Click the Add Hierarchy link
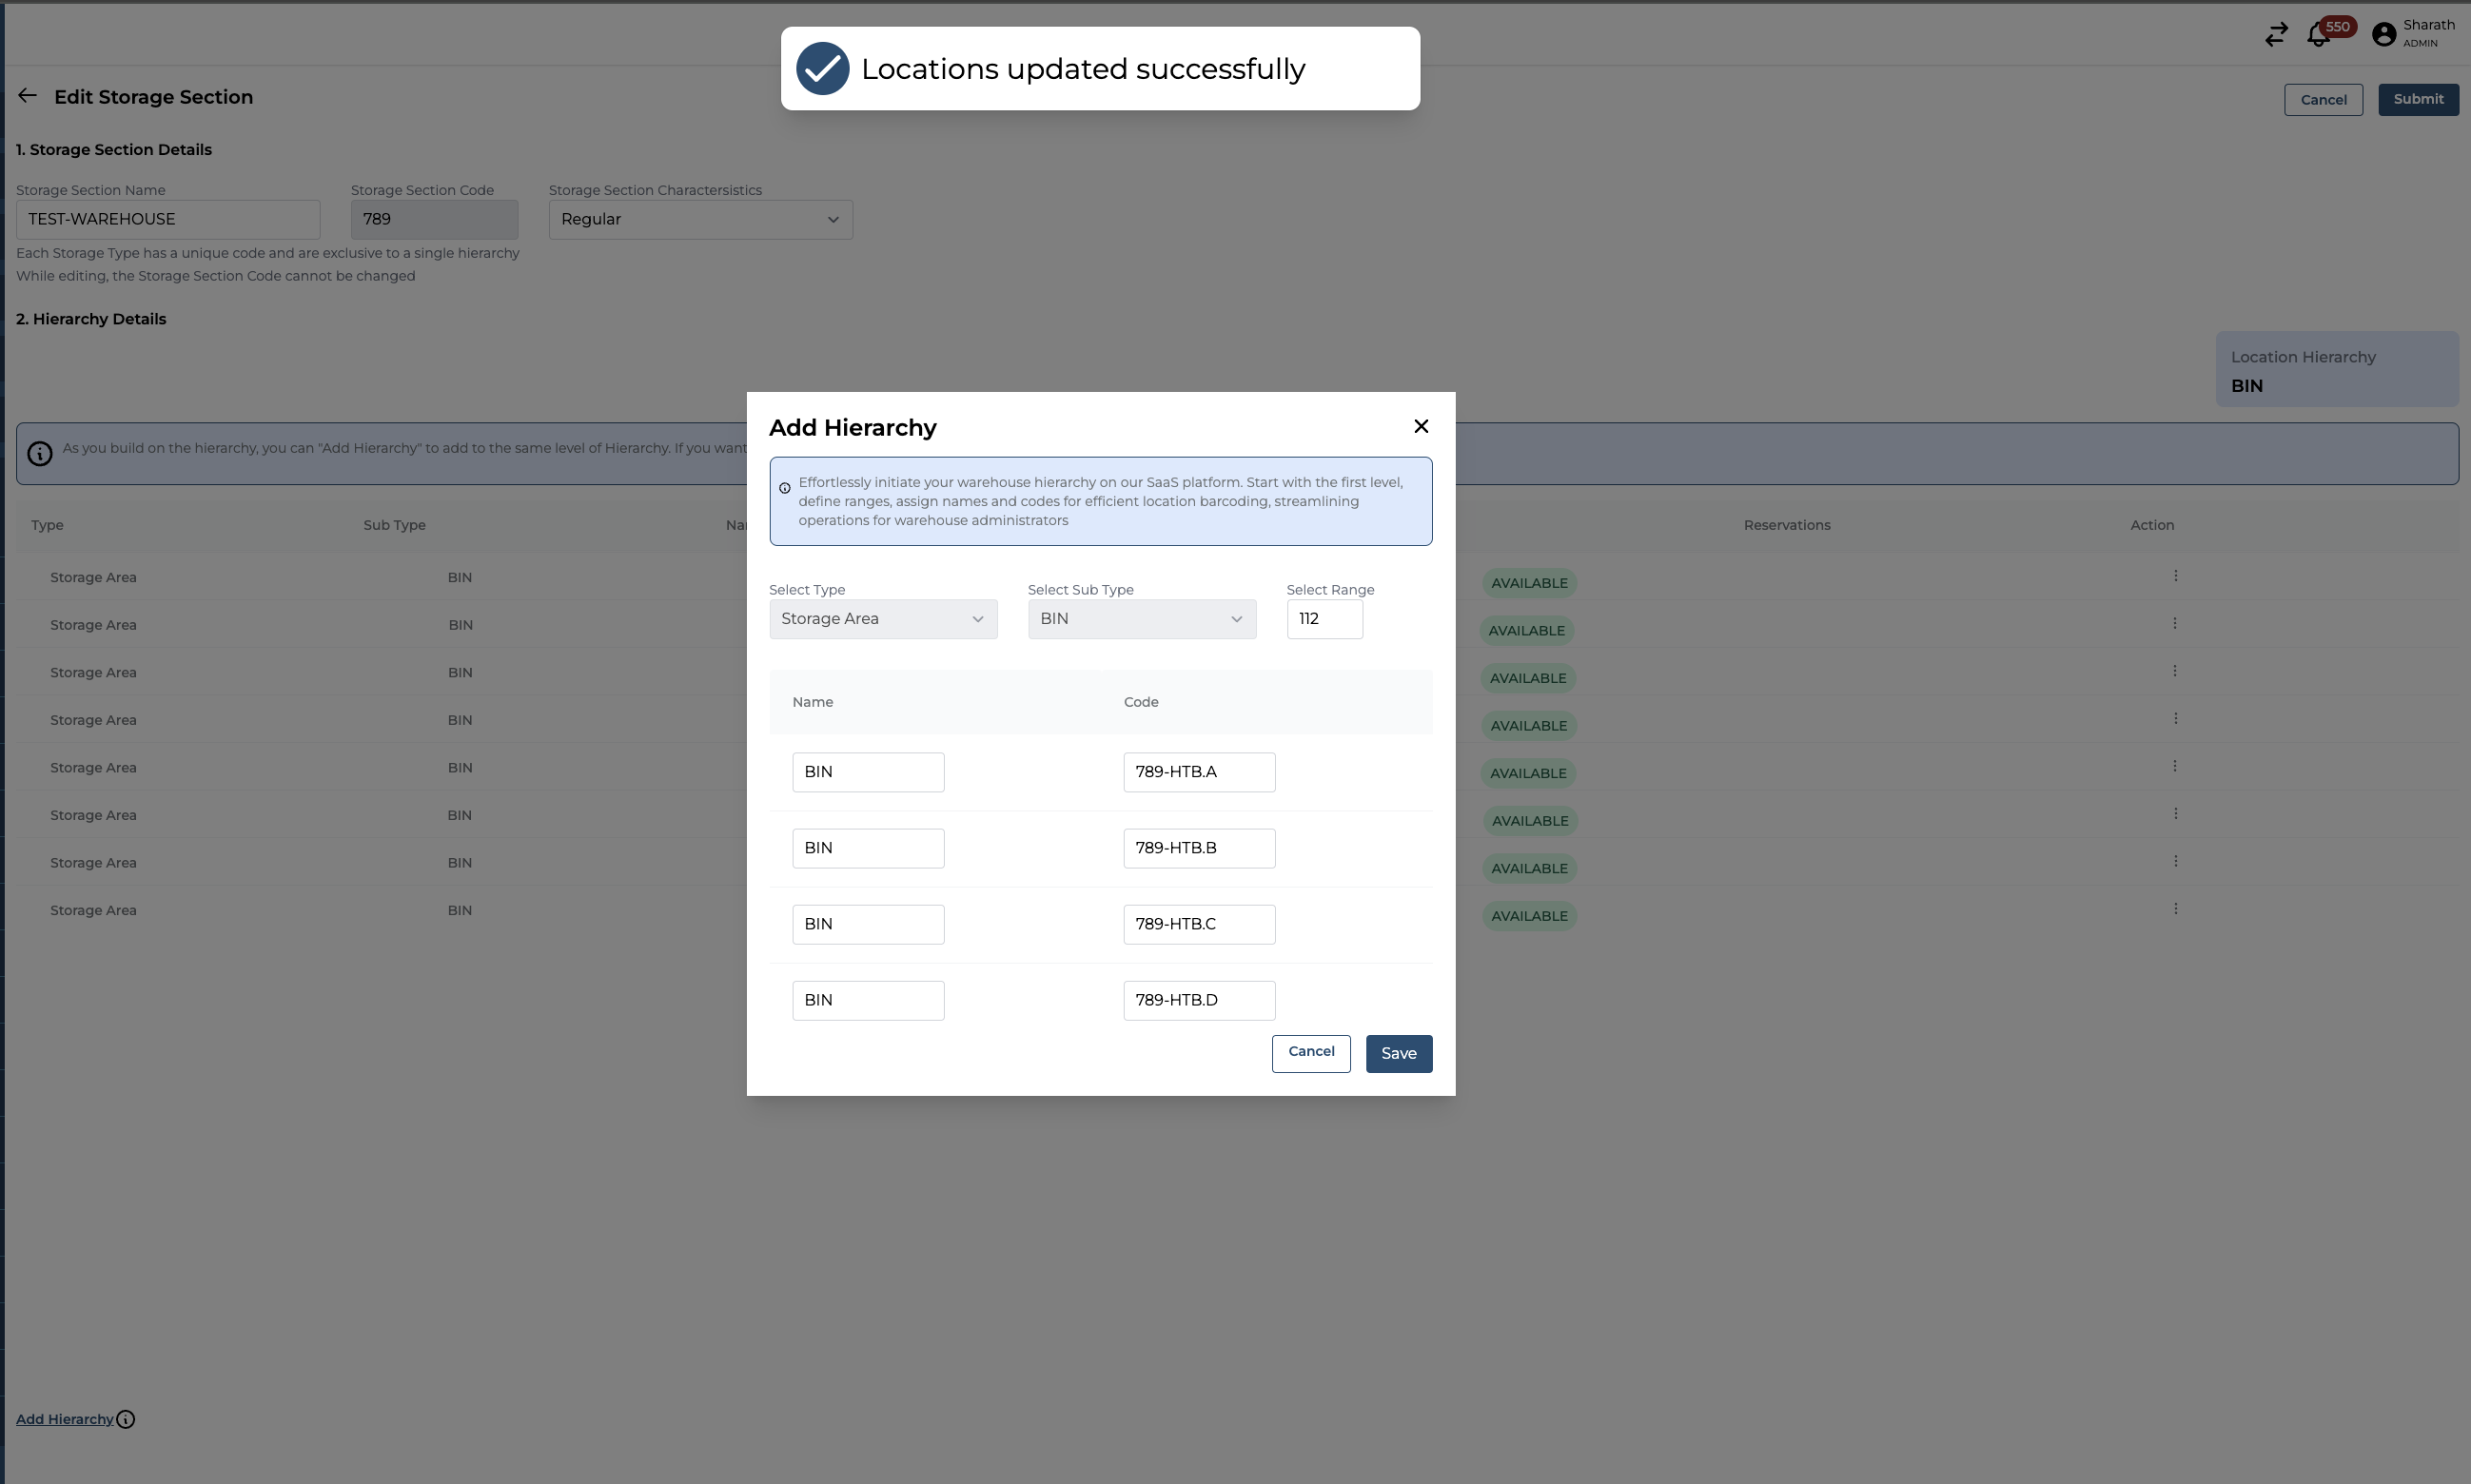Viewport: 2471px width, 1484px height. pyautogui.click(x=65, y=1419)
